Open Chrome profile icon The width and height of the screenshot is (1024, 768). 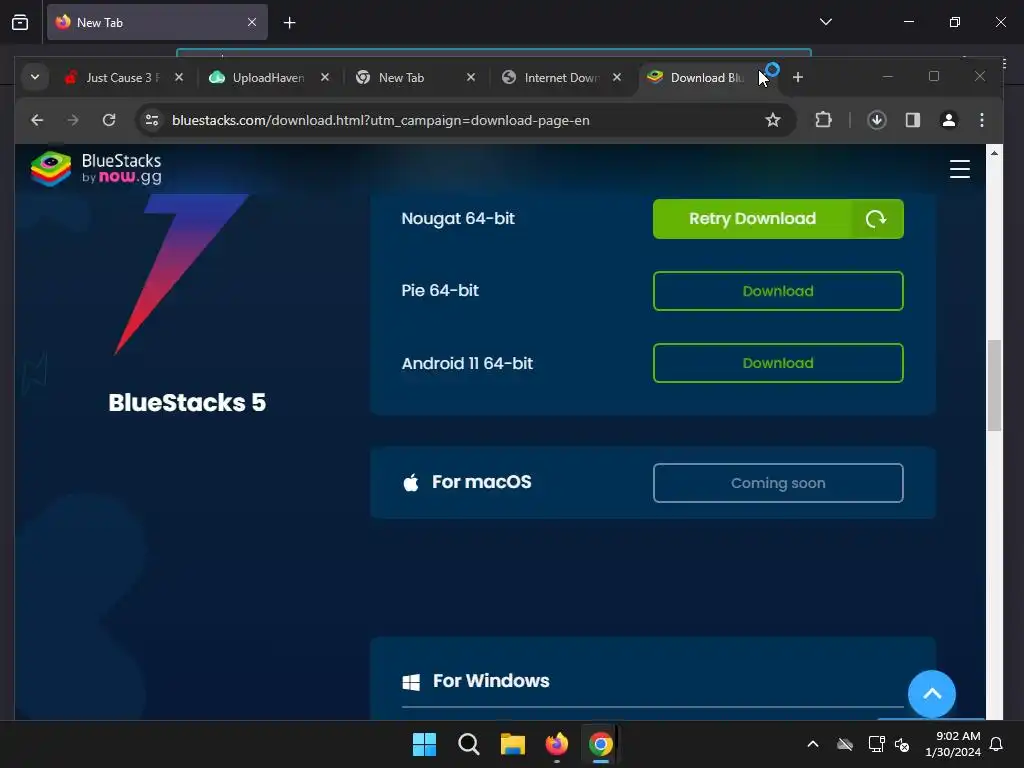tap(948, 120)
